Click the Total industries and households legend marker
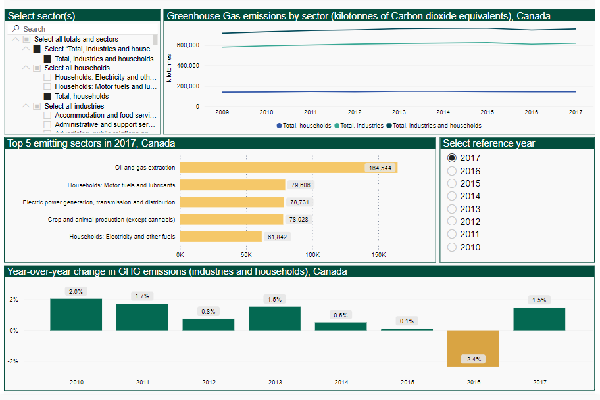This screenshot has width=600, height=400. [x=390, y=126]
